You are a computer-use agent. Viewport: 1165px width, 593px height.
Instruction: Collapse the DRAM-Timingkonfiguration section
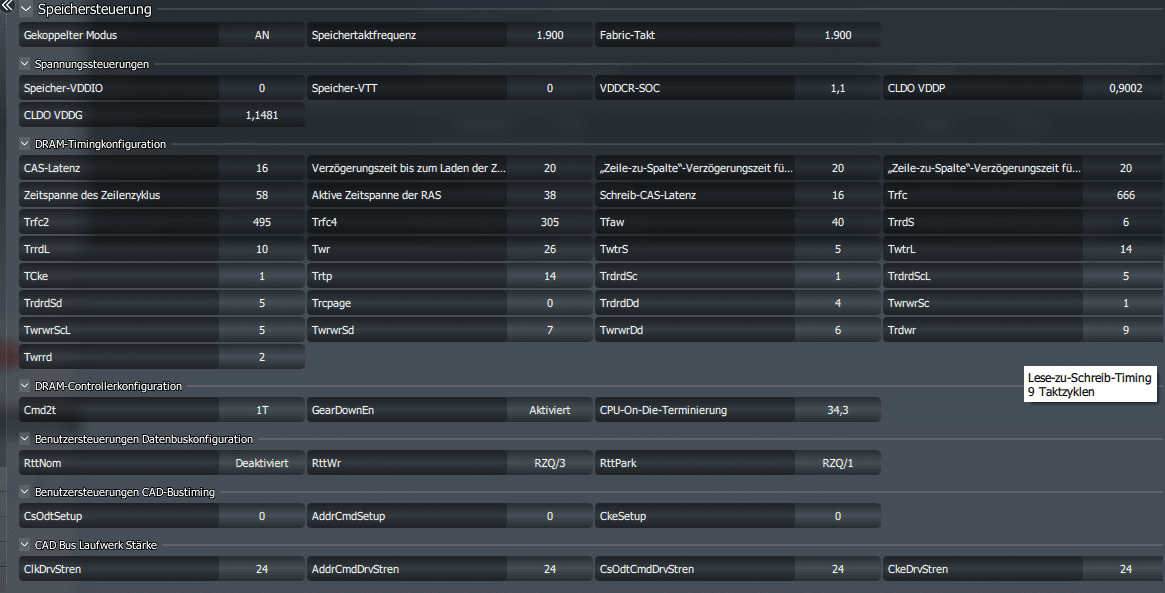click(x=26, y=144)
